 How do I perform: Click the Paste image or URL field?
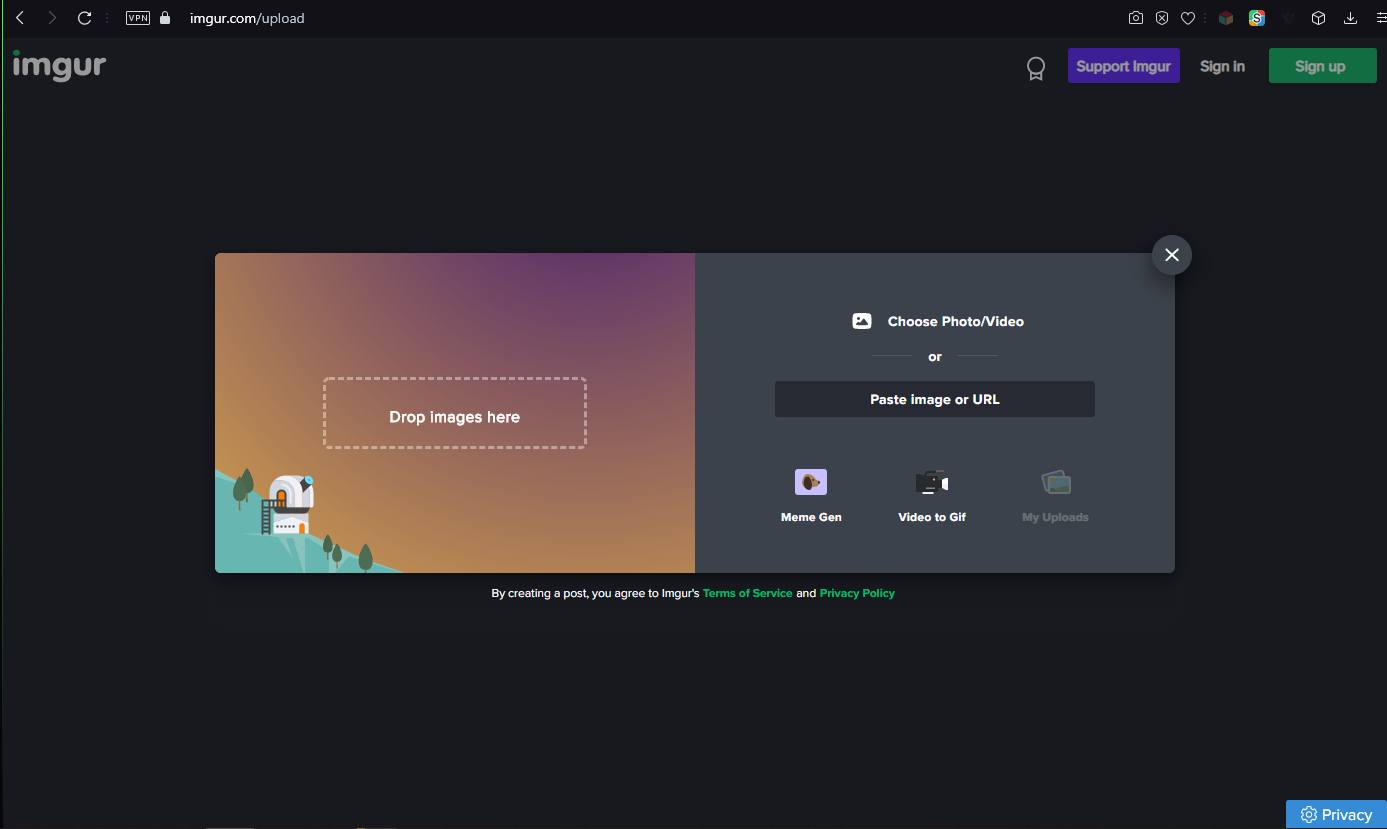934,399
